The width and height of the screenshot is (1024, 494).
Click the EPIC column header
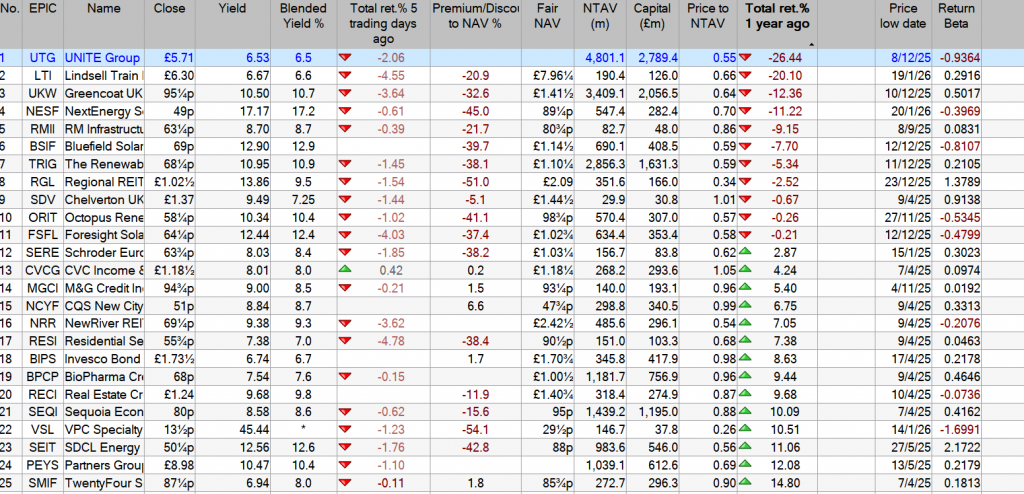[x=41, y=9]
